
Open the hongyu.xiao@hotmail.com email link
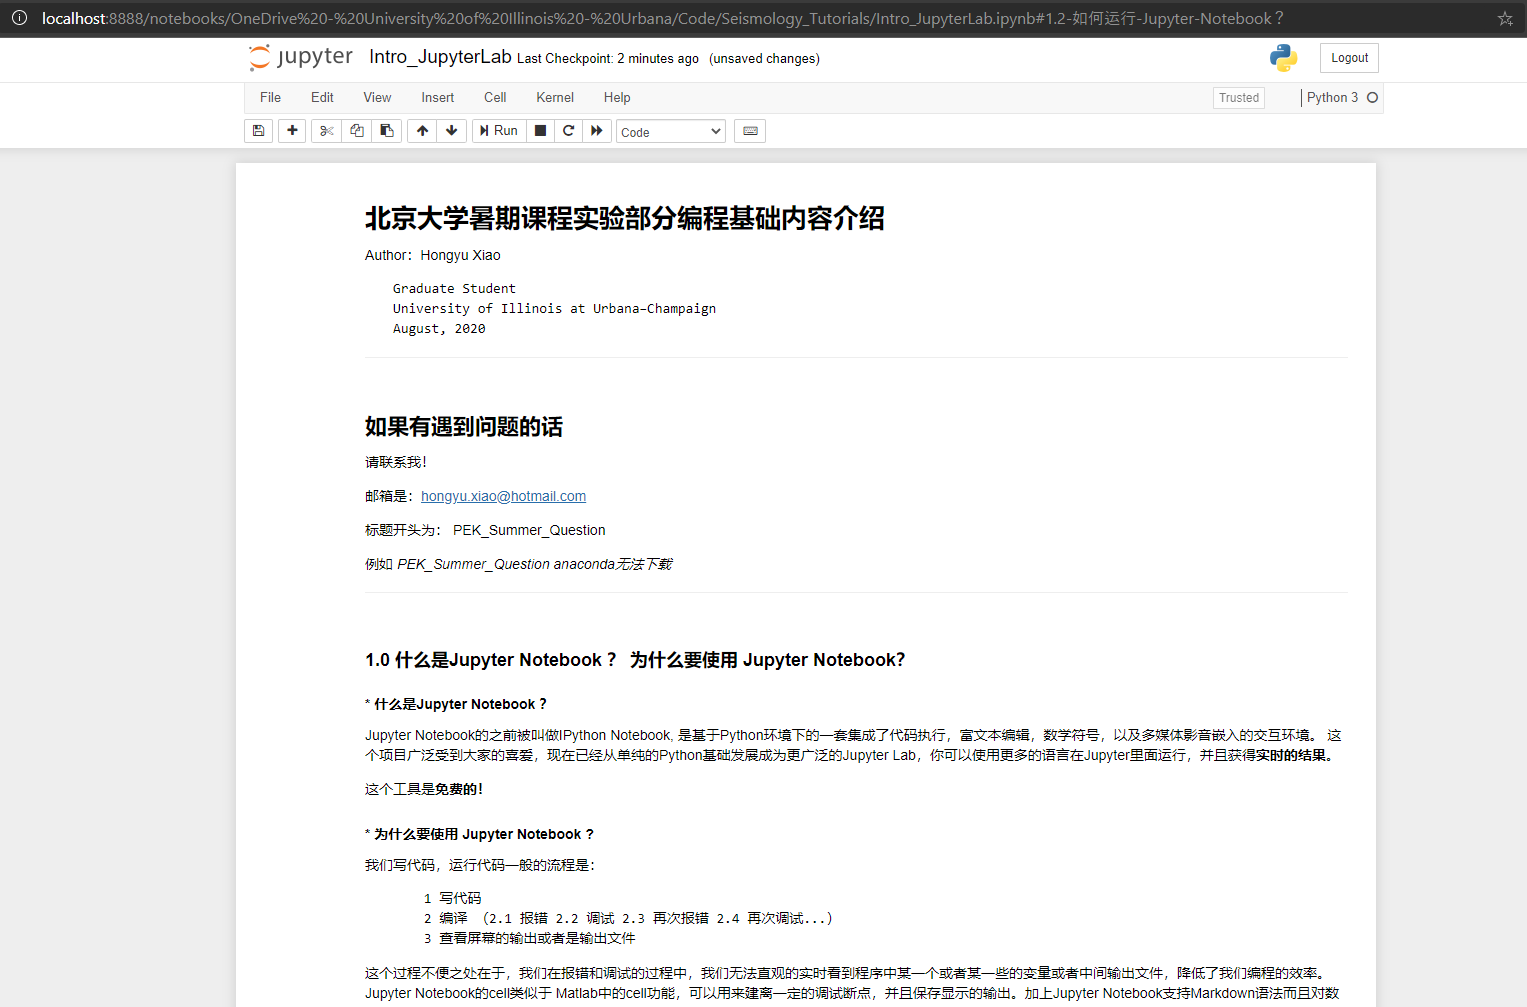(x=503, y=496)
